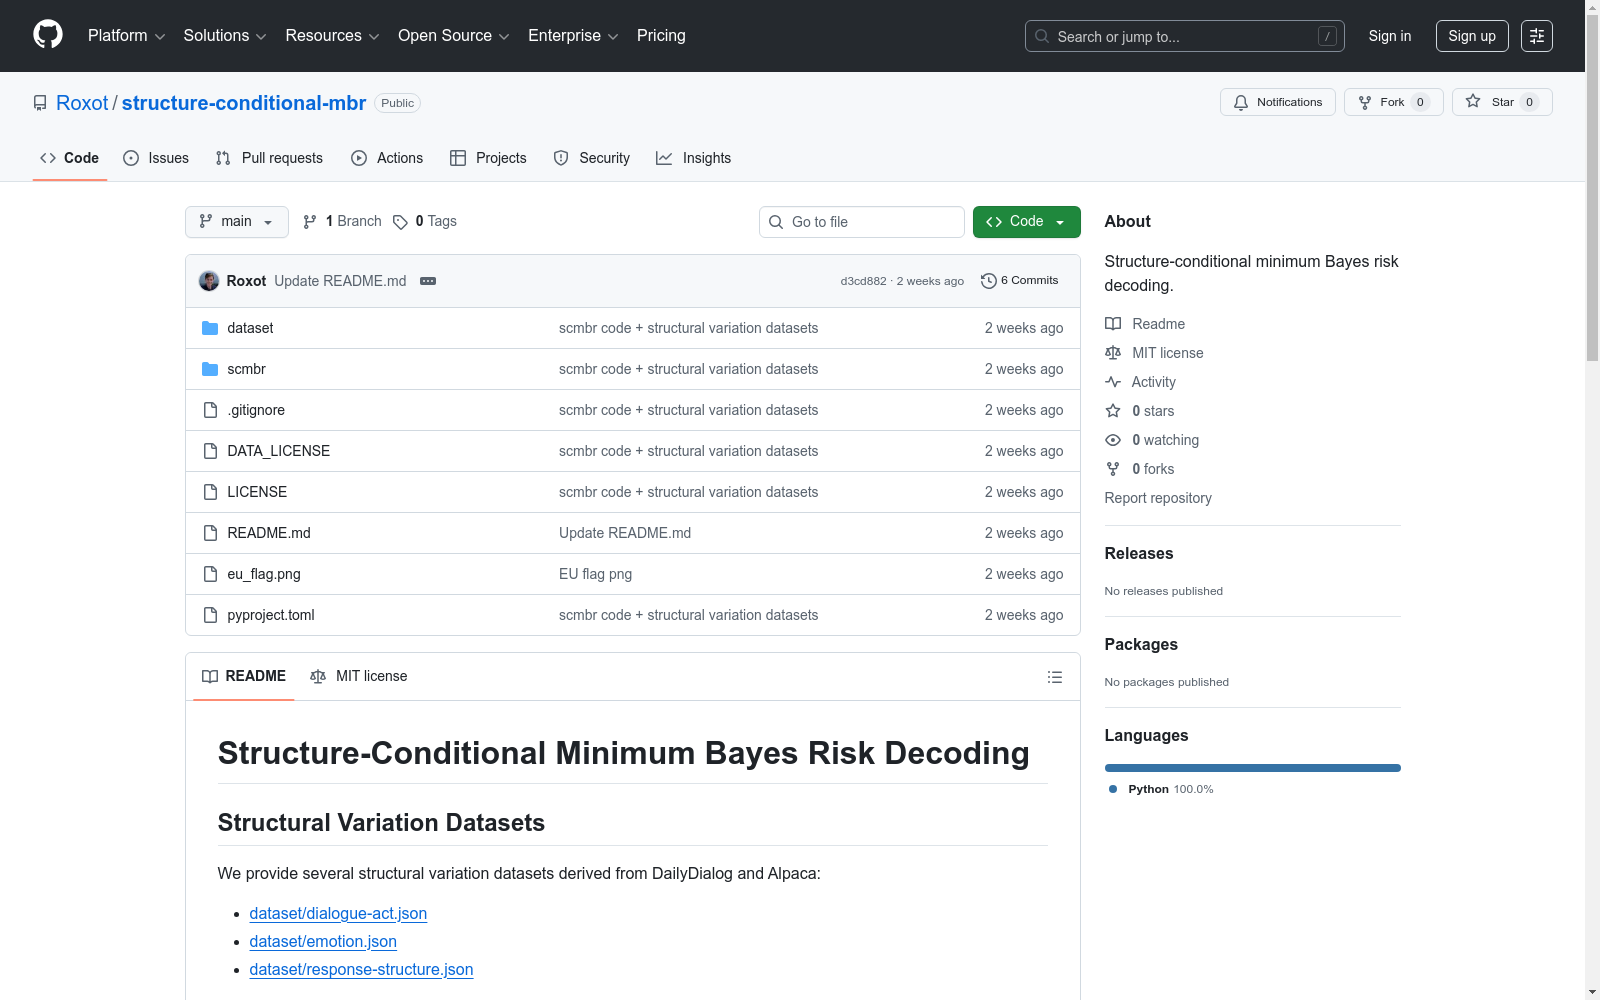Open the main branch selector dropdown
Image resolution: width=1600 pixels, height=1000 pixels.
[237, 222]
